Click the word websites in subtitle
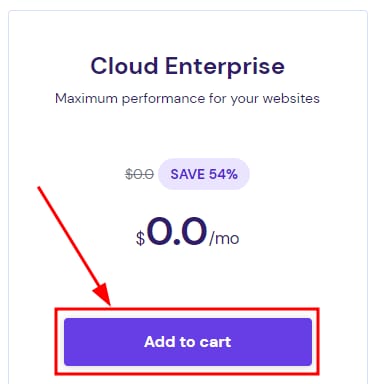Viewport: 380px width, 384px height. [291, 98]
